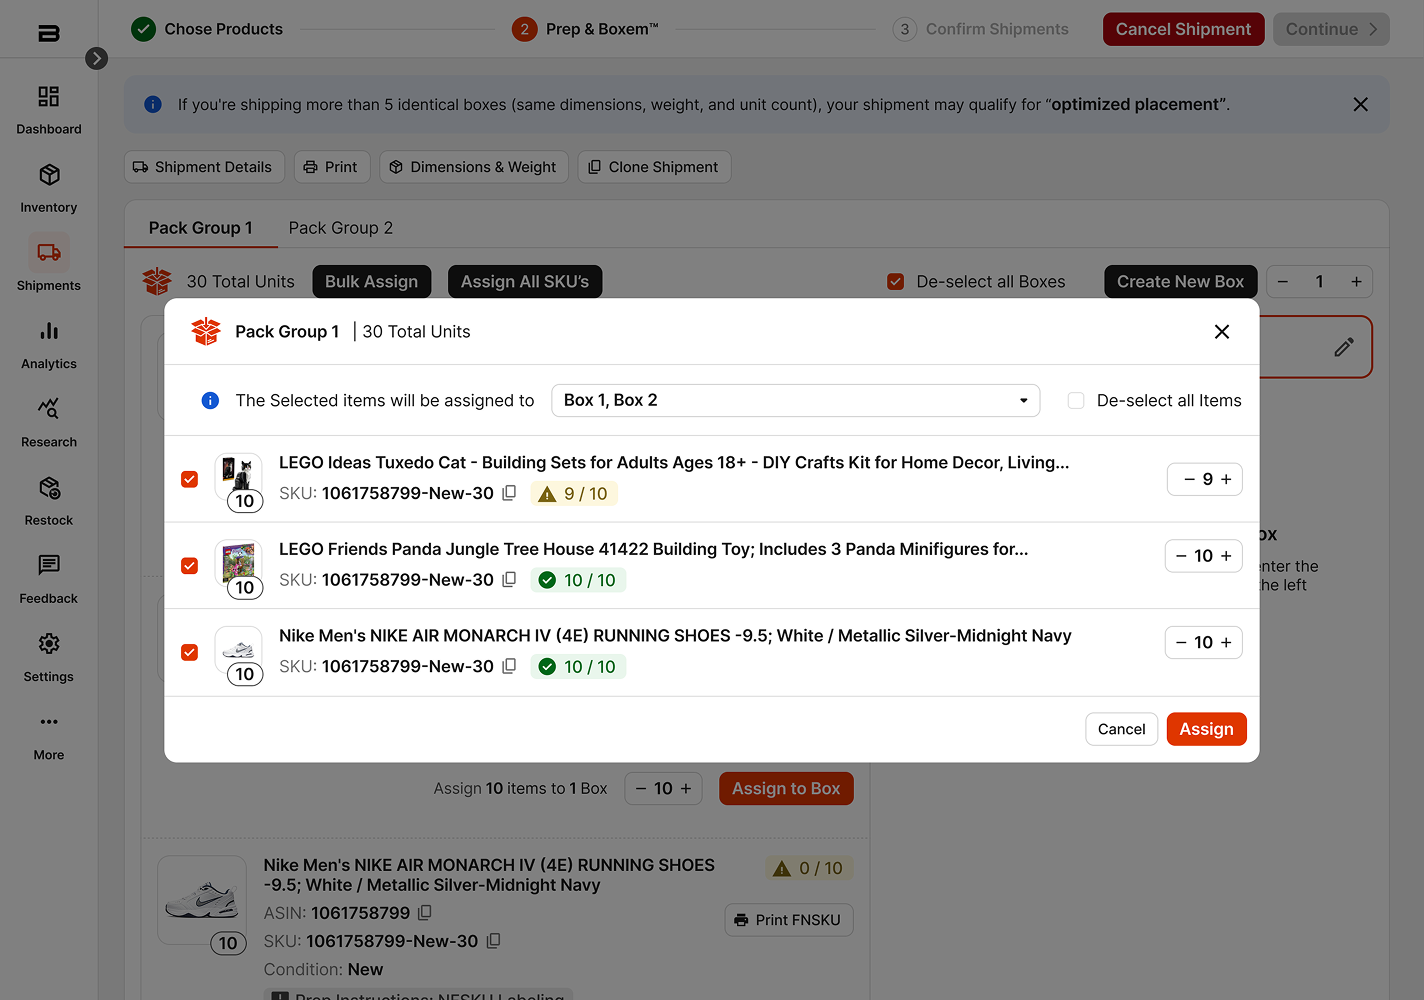
Task: Switch to Pack Group 1 tab
Action: 201,228
